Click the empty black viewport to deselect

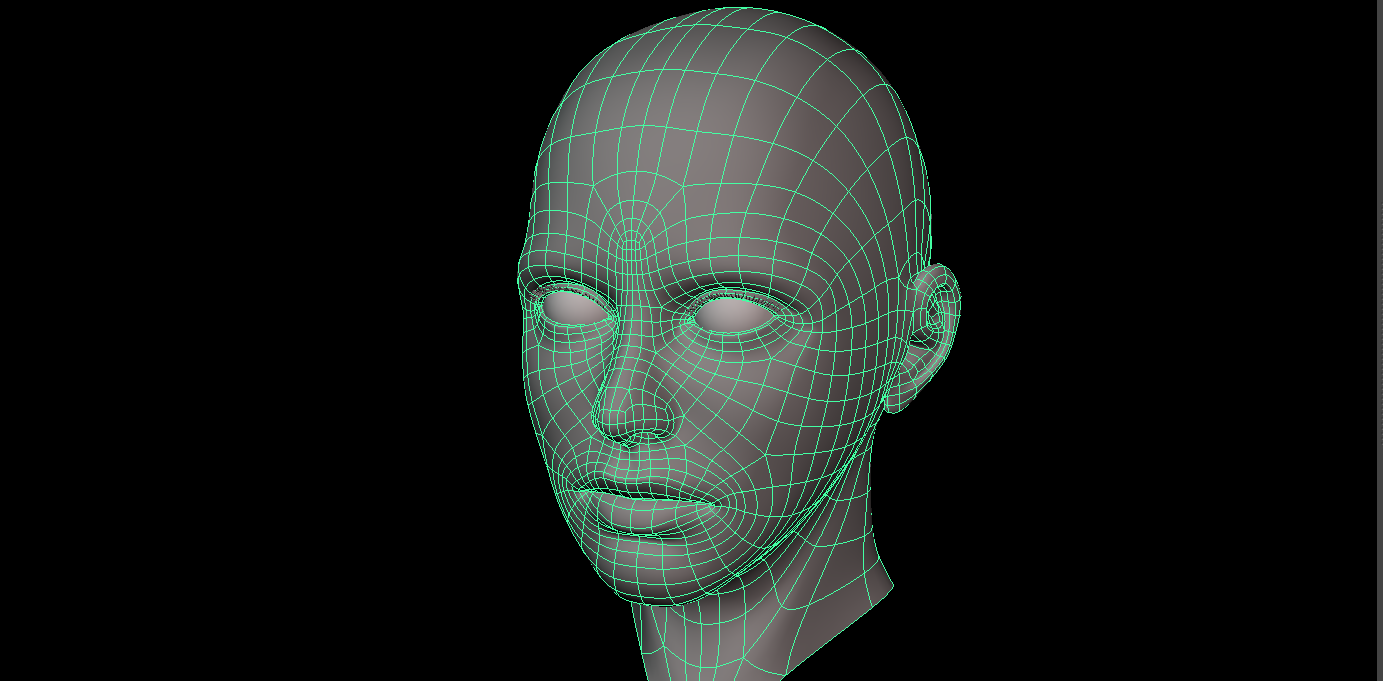[200, 200]
